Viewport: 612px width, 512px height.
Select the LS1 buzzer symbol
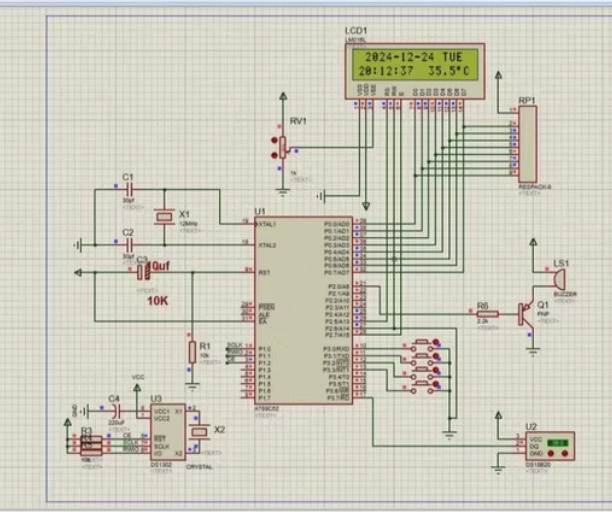[x=558, y=279]
